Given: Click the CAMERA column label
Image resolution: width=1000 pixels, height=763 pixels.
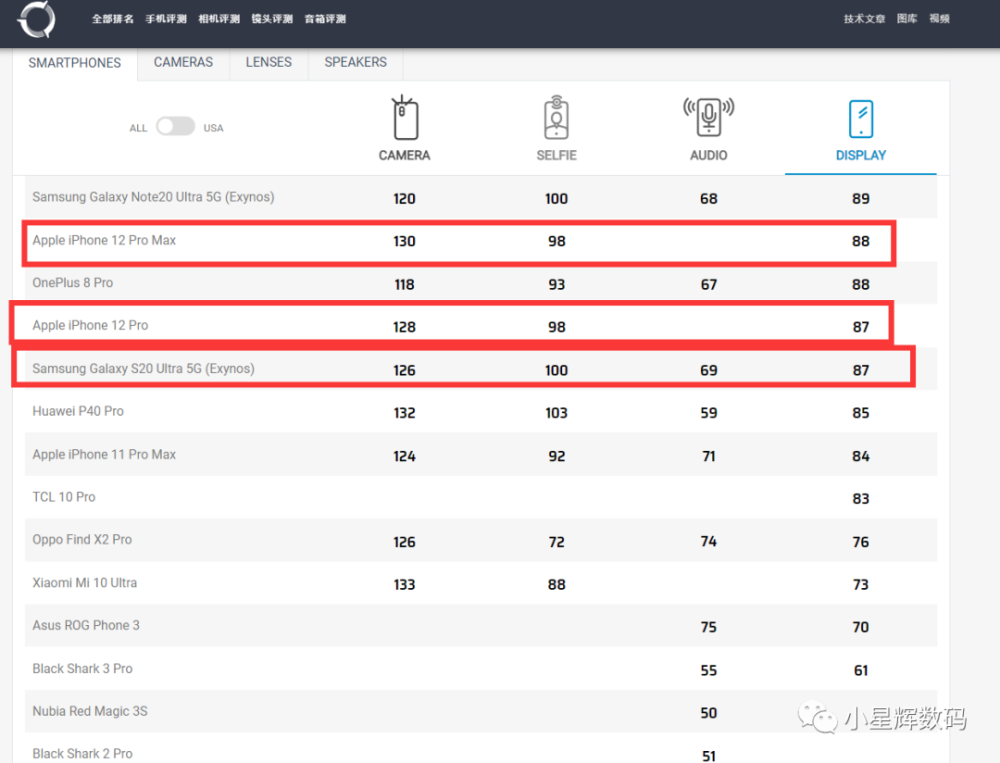Looking at the screenshot, I should tap(404, 155).
